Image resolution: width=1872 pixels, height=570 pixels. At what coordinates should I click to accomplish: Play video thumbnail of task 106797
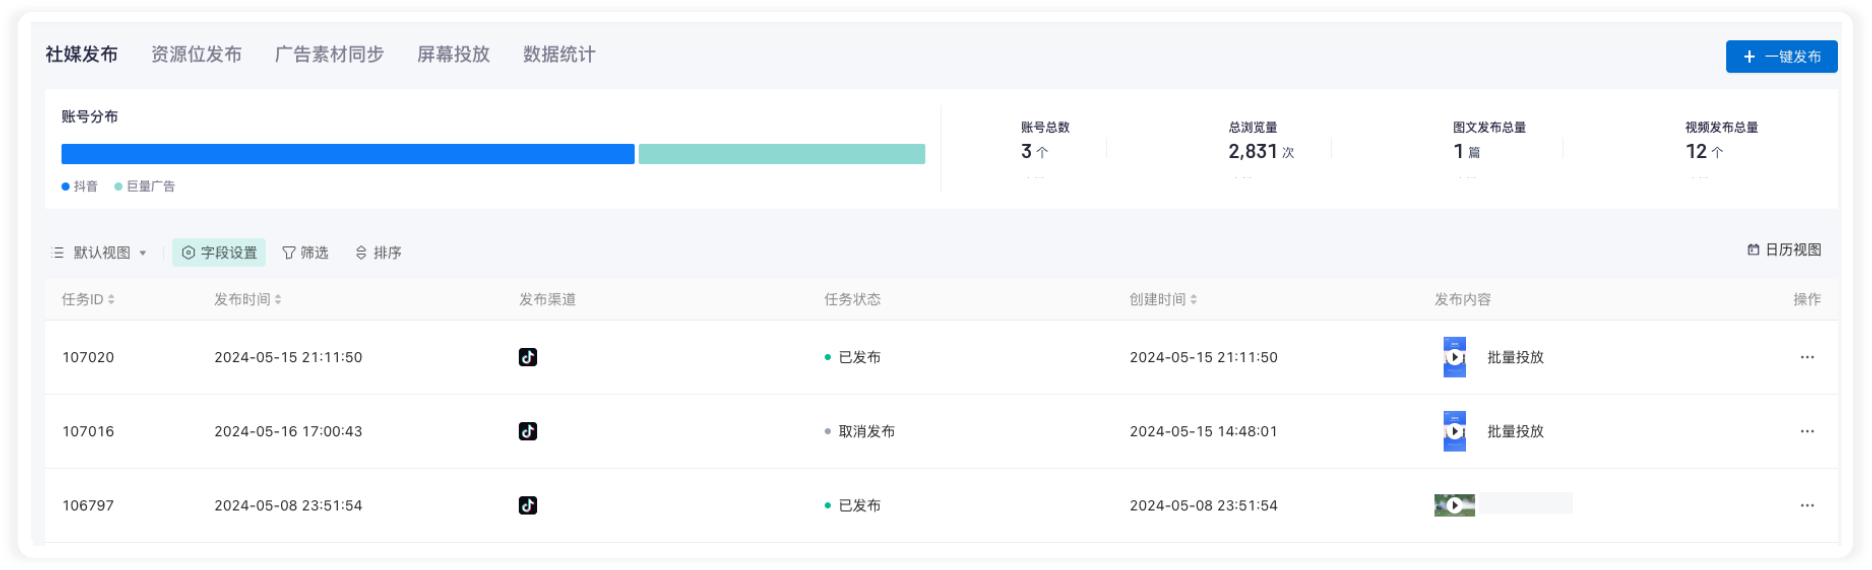(x=1455, y=505)
